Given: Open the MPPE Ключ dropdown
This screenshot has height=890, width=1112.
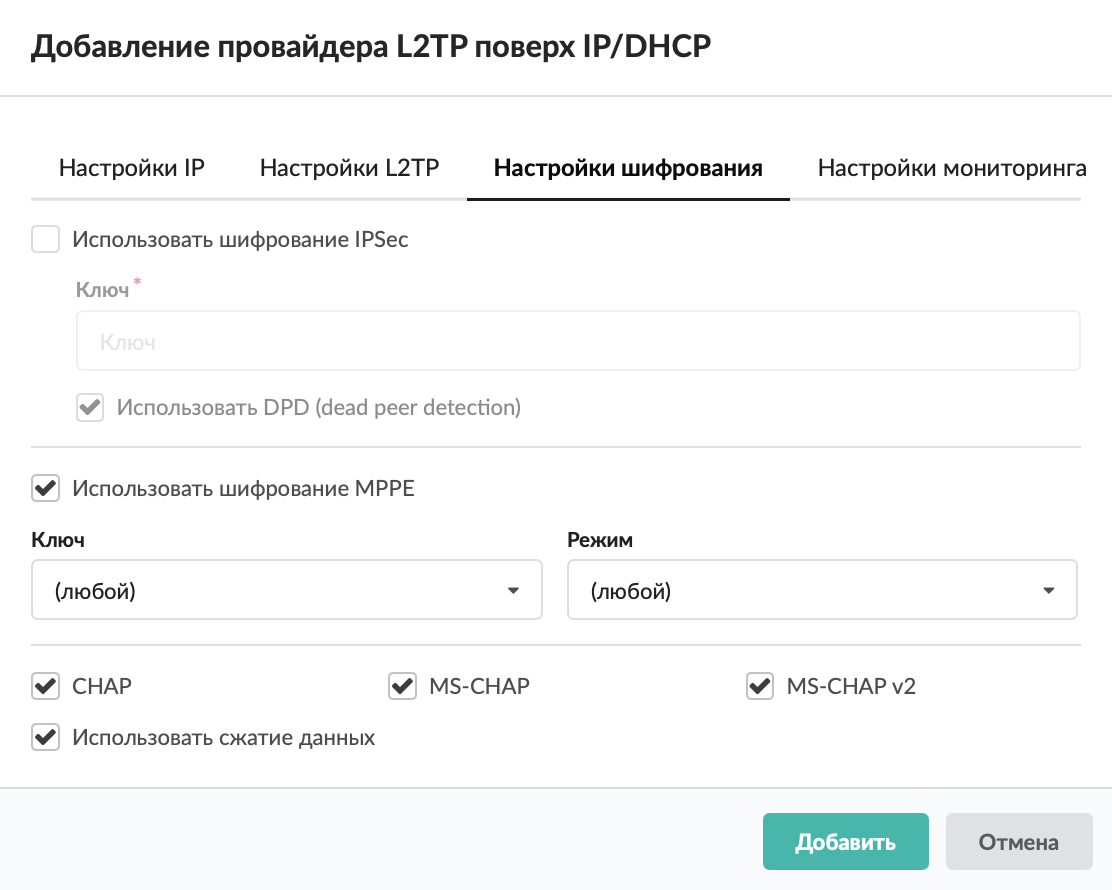Looking at the screenshot, I should coord(286,591).
